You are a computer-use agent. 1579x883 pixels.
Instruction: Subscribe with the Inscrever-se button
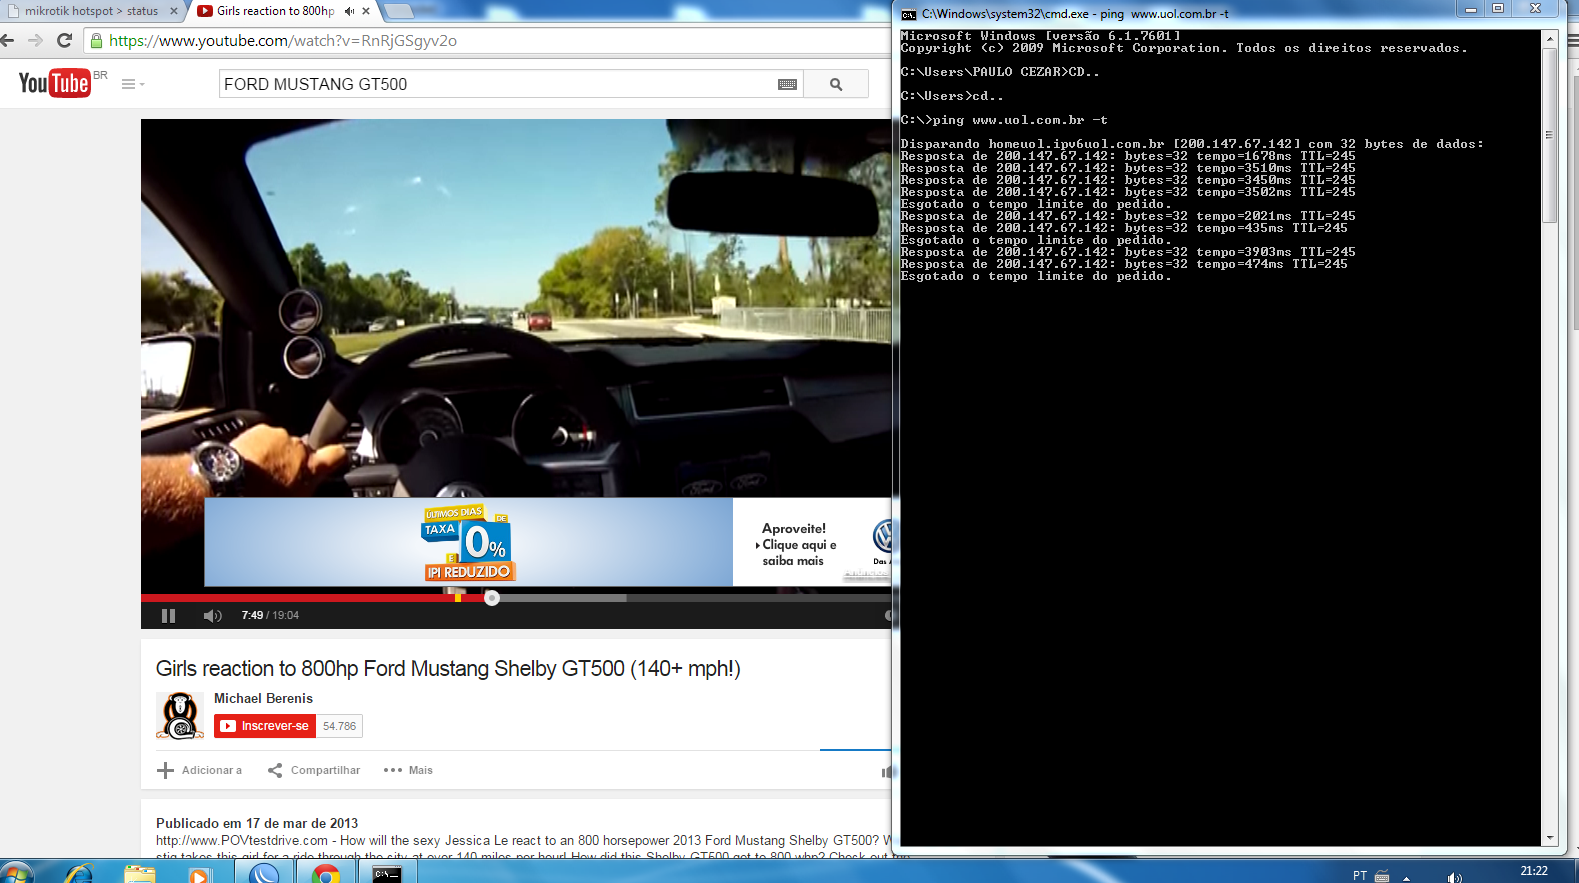click(265, 726)
